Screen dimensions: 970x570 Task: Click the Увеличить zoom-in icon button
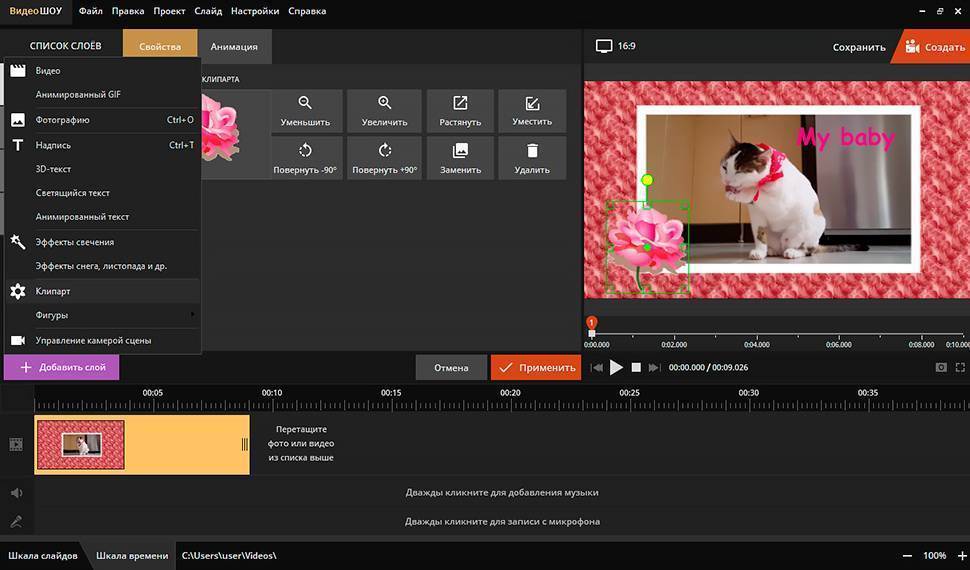(384, 109)
